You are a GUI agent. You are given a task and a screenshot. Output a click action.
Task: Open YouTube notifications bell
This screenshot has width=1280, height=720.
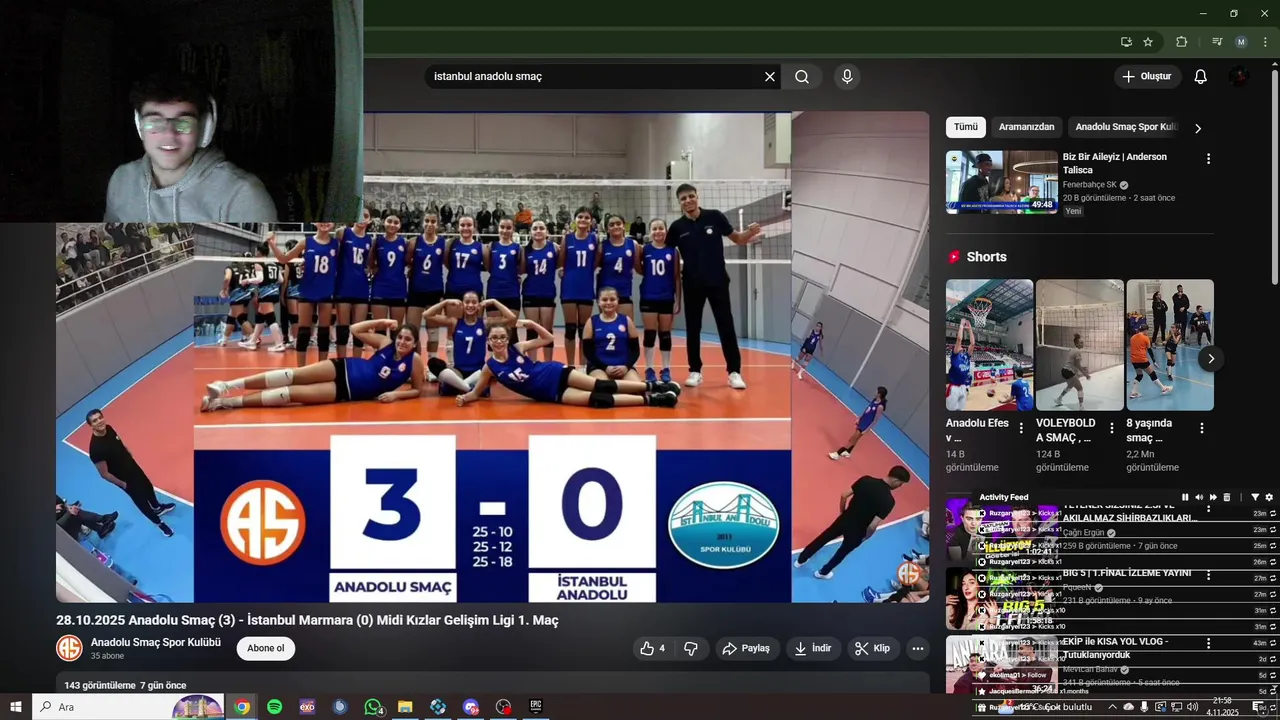pyautogui.click(x=1201, y=77)
